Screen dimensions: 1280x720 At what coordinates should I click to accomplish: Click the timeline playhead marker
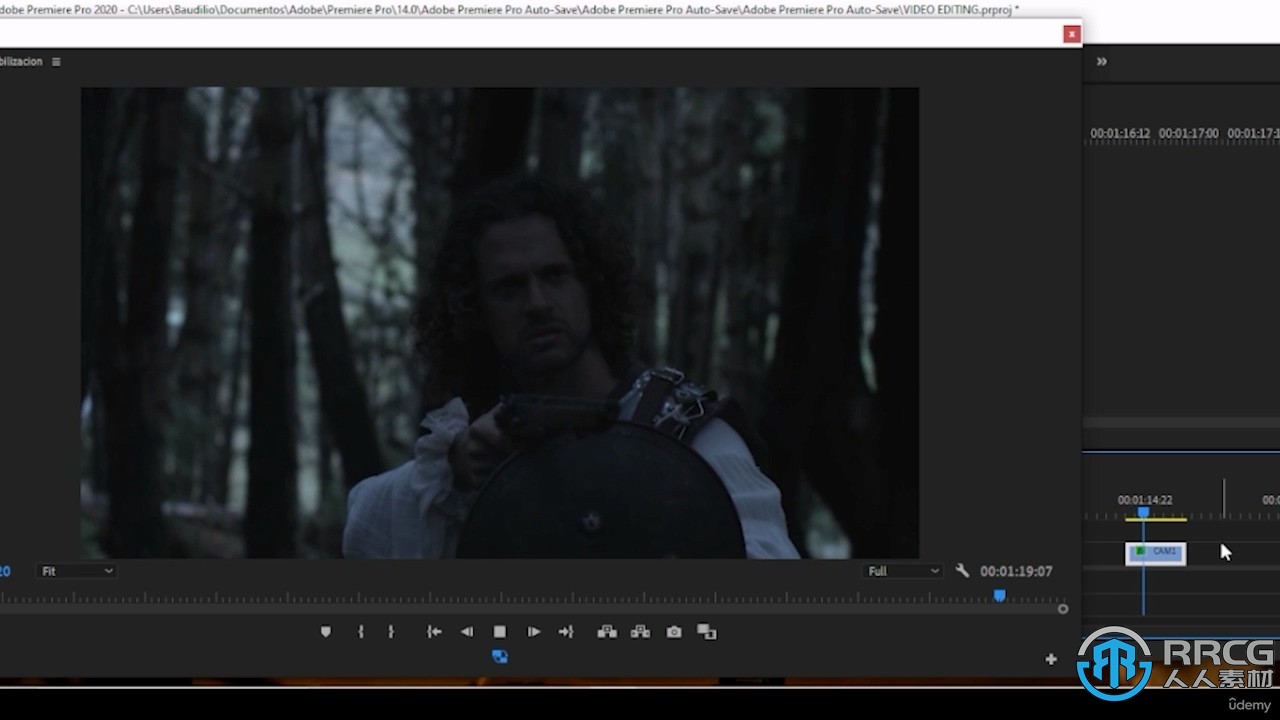click(x=1143, y=513)
